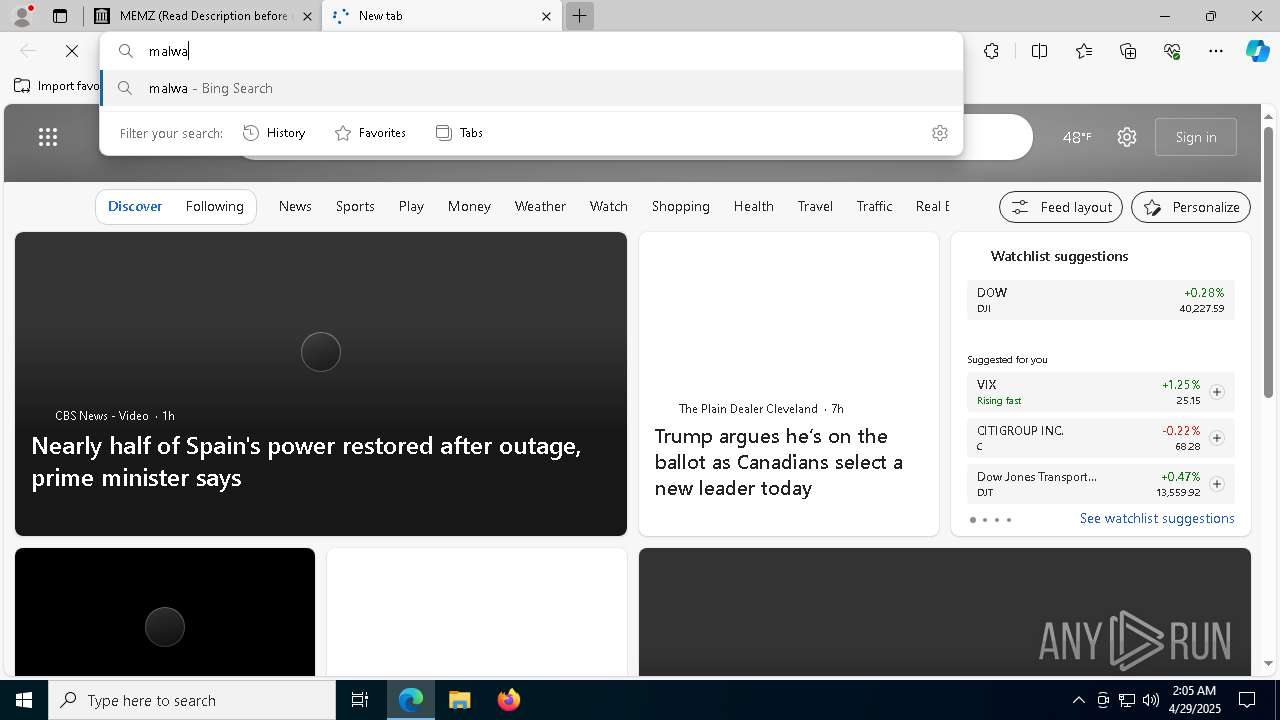Click the taskbar search box
This screenshot has height=720, width=1280.
click(192, 700)
